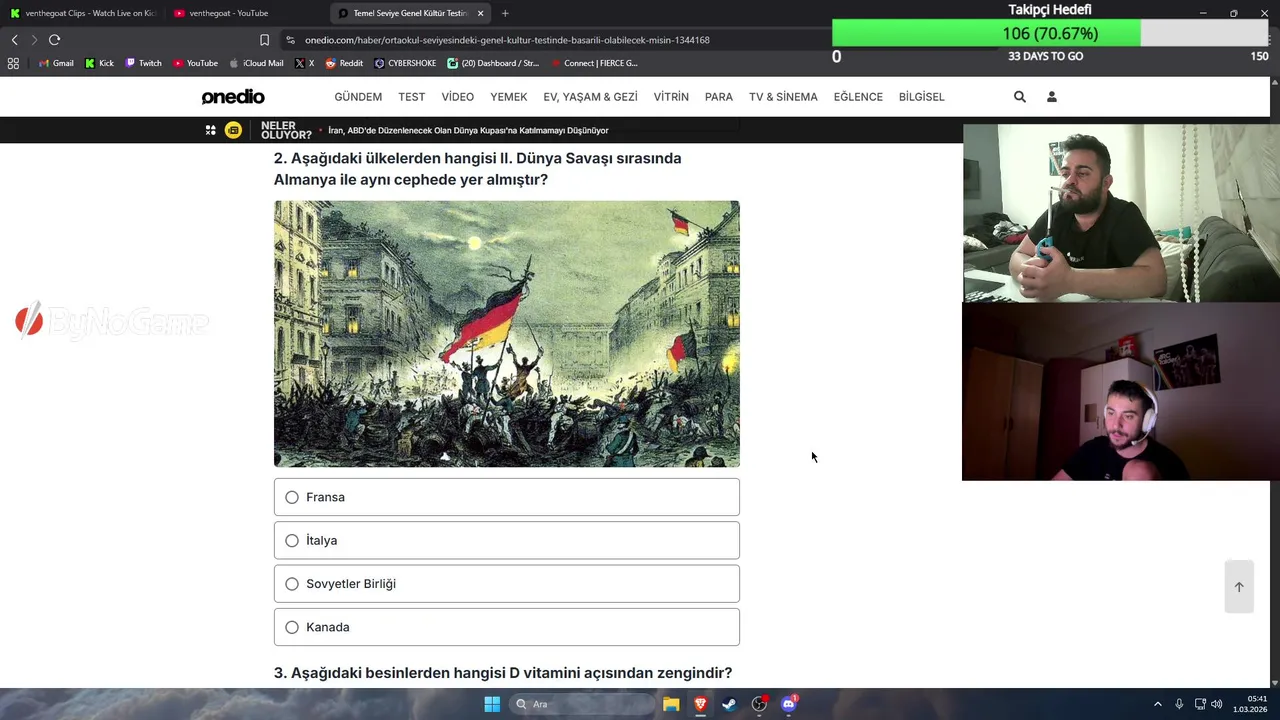
Task: Open the Twitch bookmark
Action: (143, 63)
